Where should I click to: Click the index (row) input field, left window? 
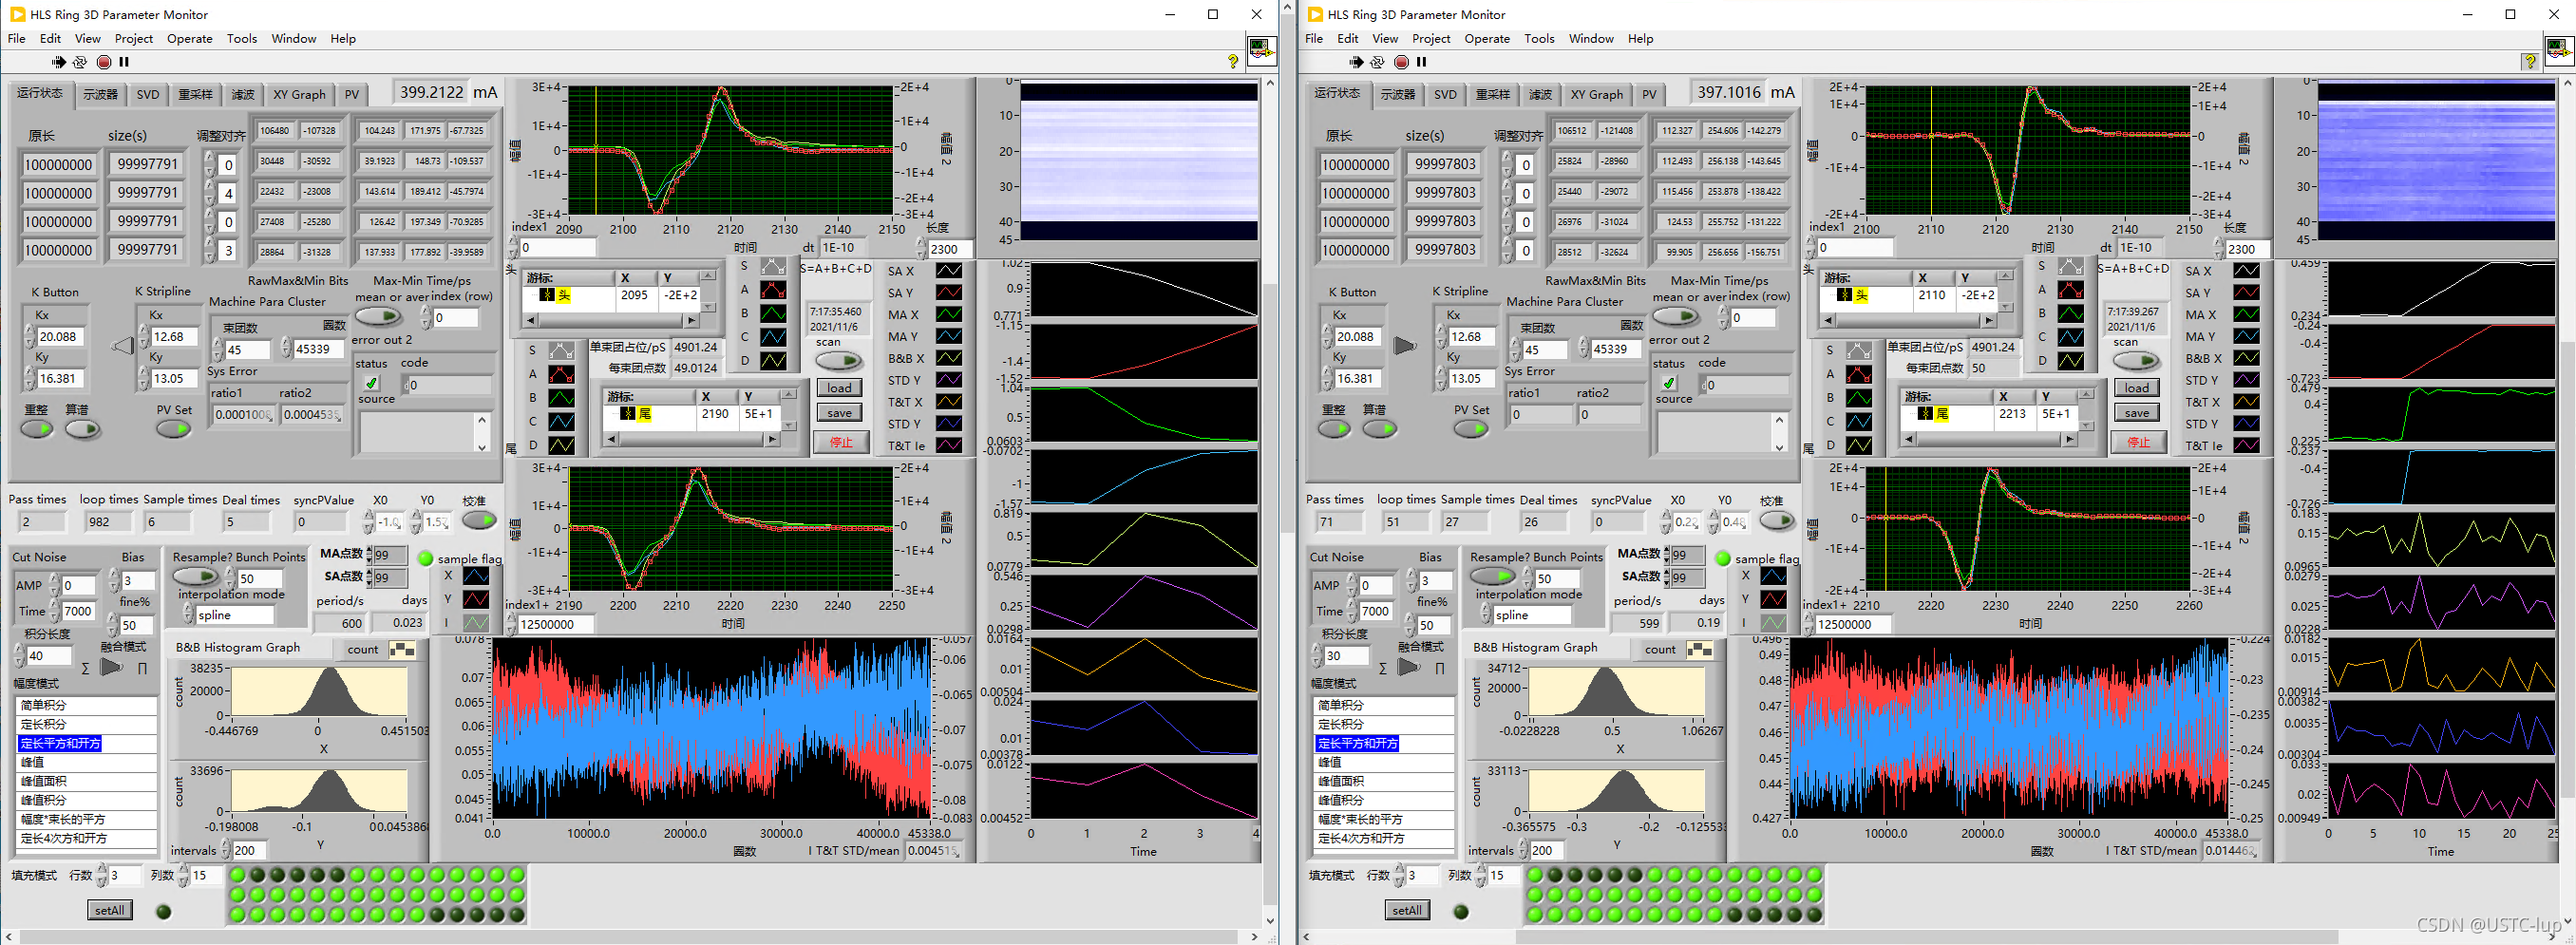pos(456,318)
